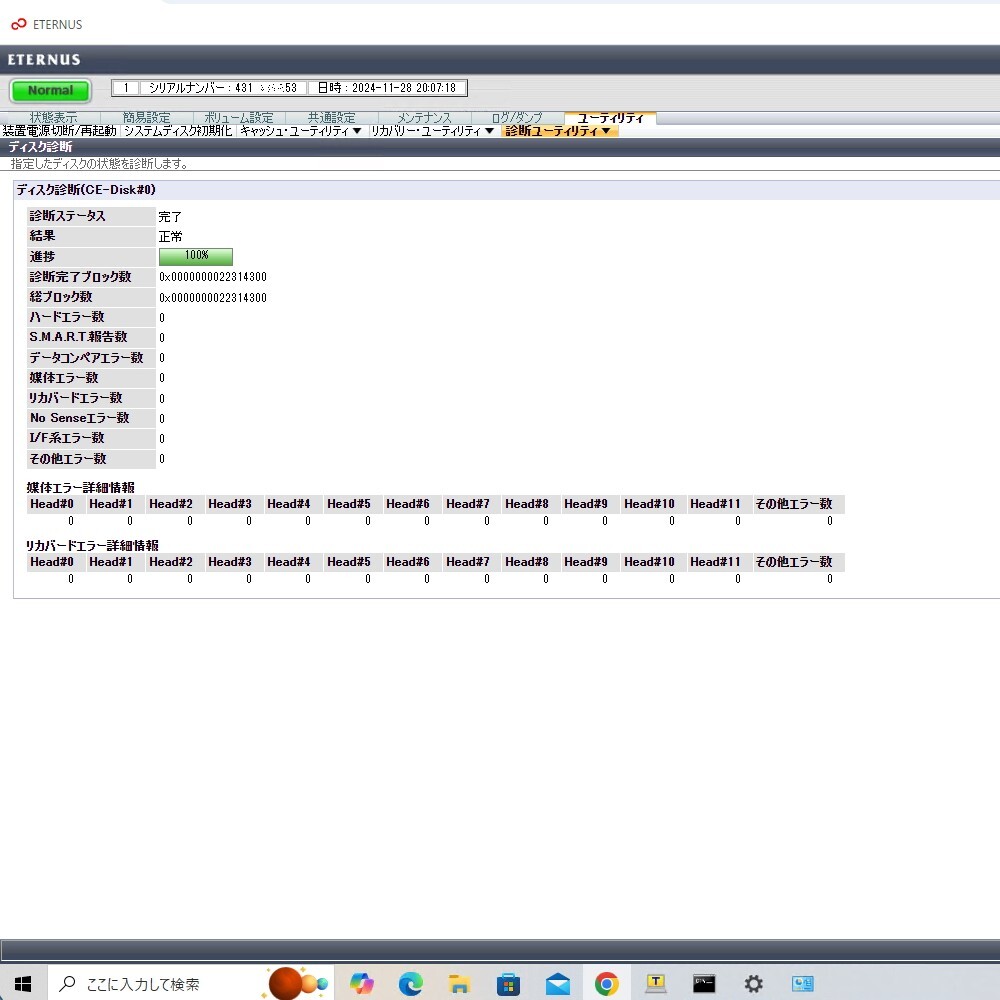Open the Command Prompt taskbar icon
This screenshot has height=1000, width=1000.
coord(704,984)
